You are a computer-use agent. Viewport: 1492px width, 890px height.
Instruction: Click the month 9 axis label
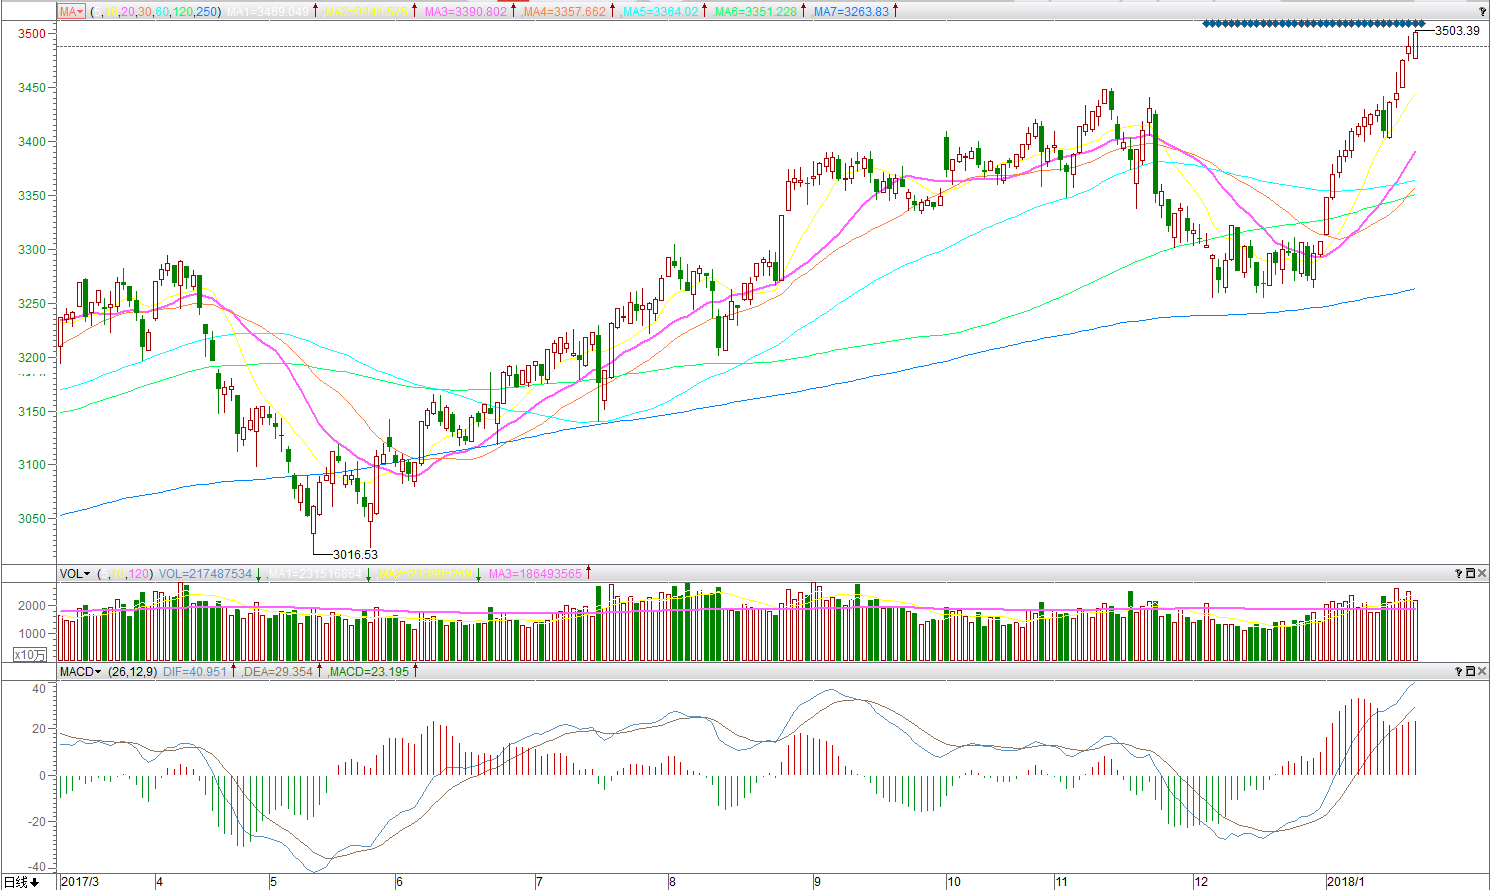(817, 882)
